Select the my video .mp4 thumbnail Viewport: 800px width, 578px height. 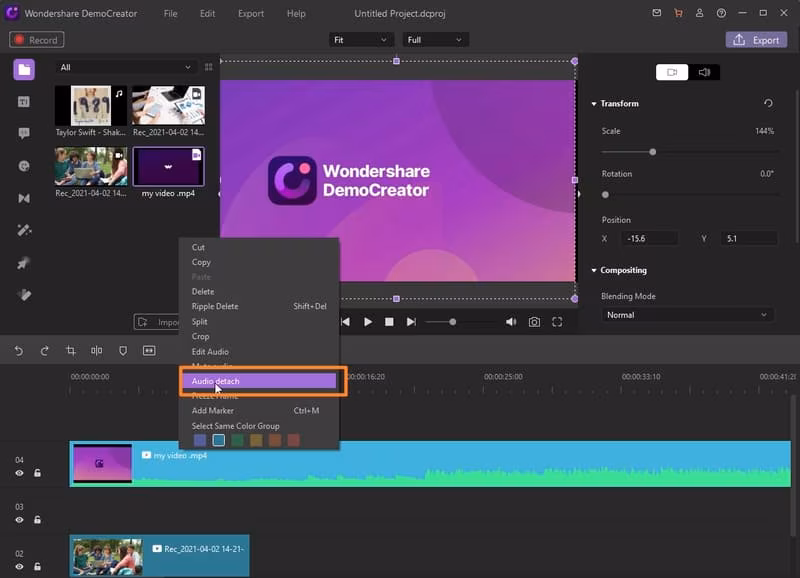[168, 167]
